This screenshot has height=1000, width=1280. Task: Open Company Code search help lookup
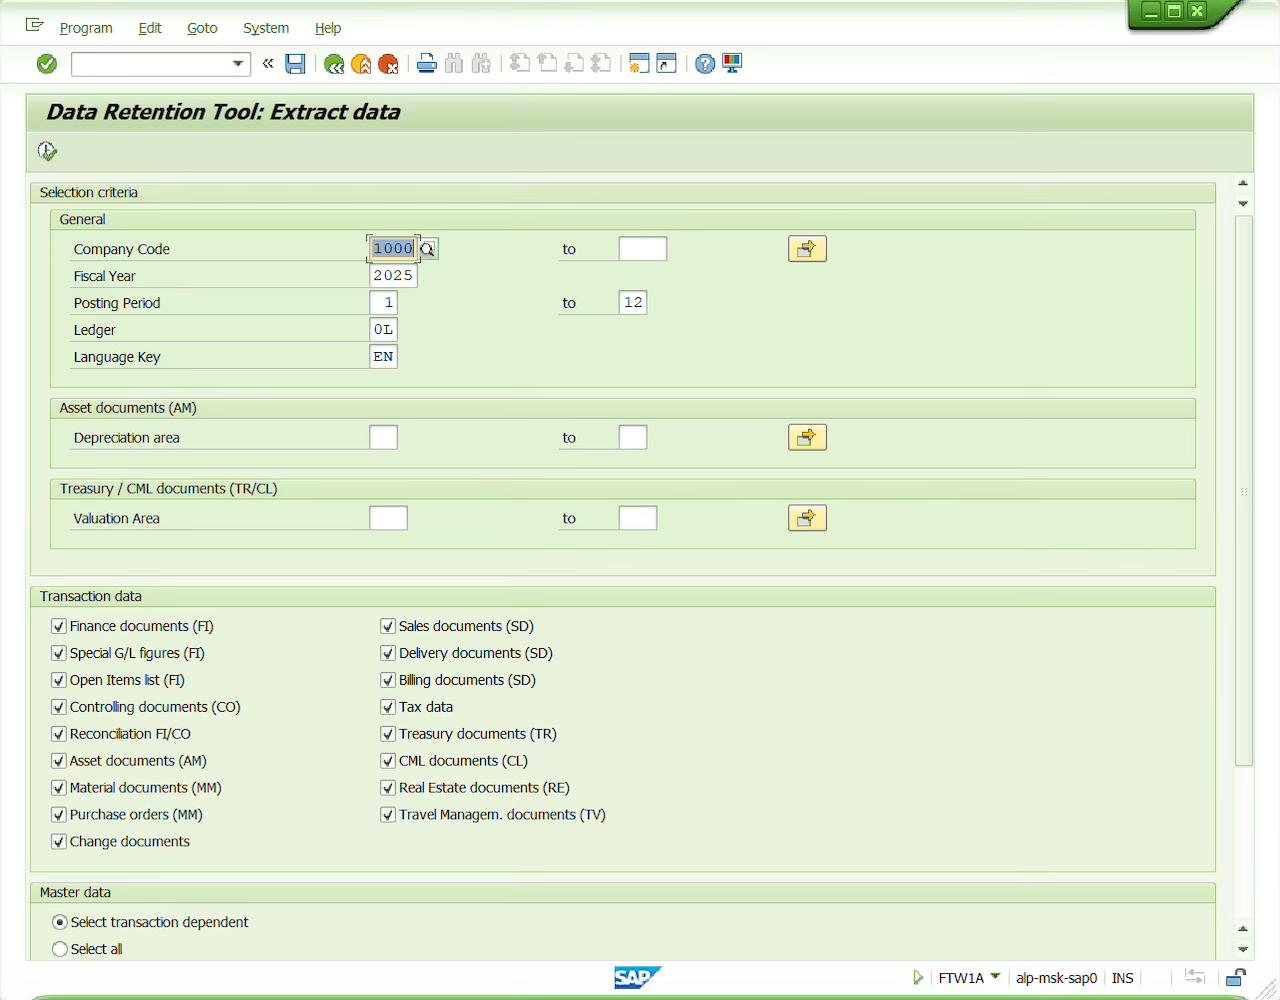[x=428, y=249]
